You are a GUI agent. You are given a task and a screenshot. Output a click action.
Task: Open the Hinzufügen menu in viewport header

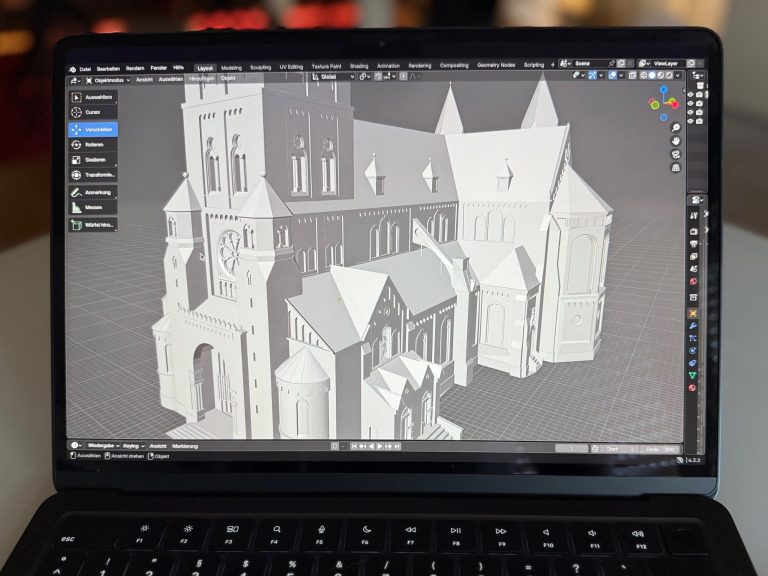201,78
